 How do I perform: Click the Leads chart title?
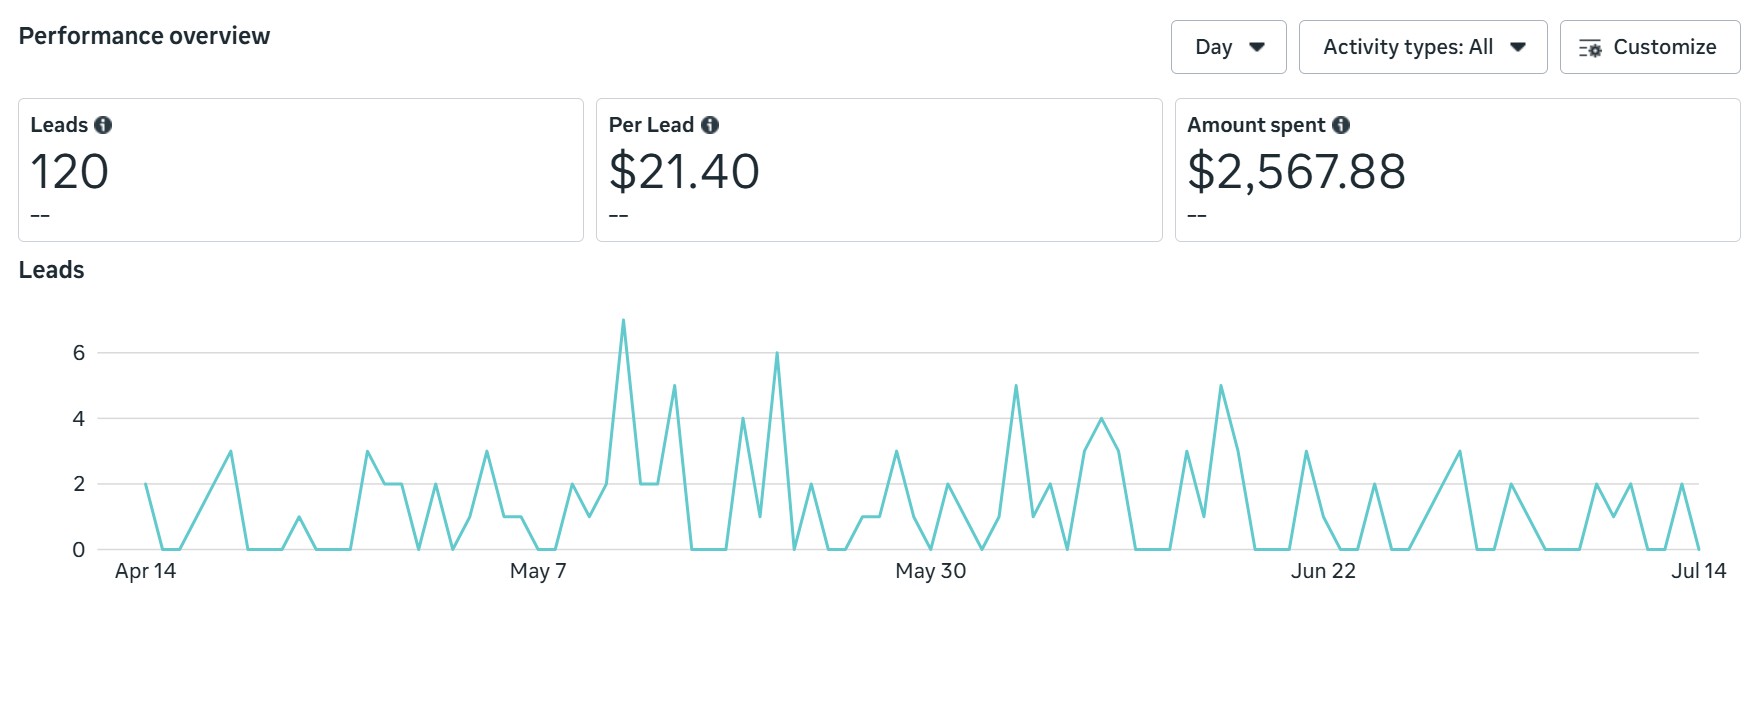51,270
